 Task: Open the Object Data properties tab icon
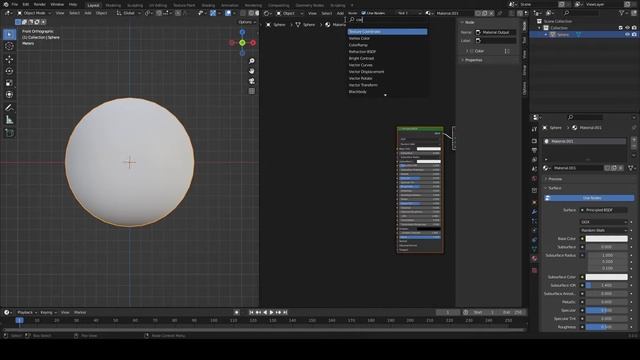pyautogui.click(x=534, y=249)
